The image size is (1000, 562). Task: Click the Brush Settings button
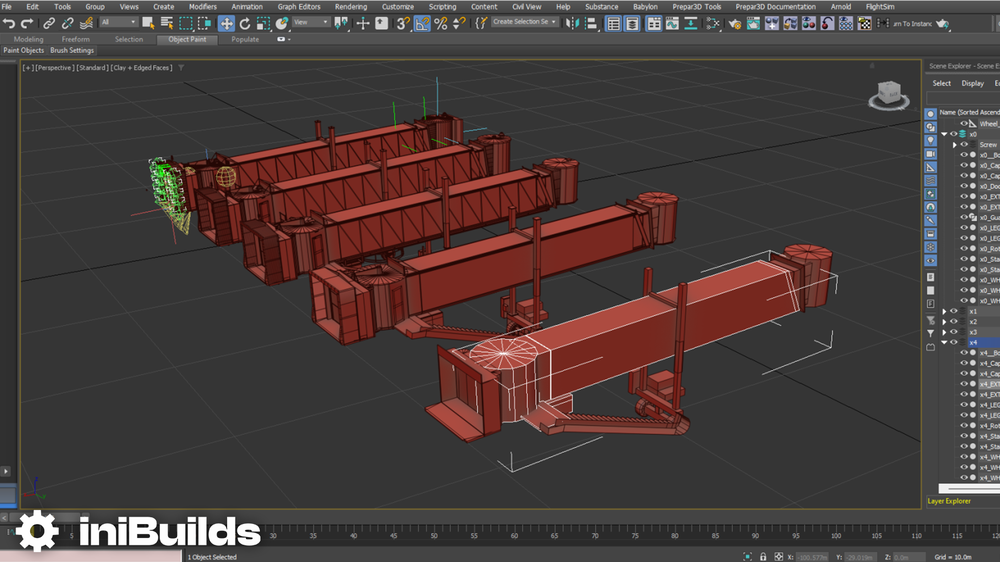(72, 50)
